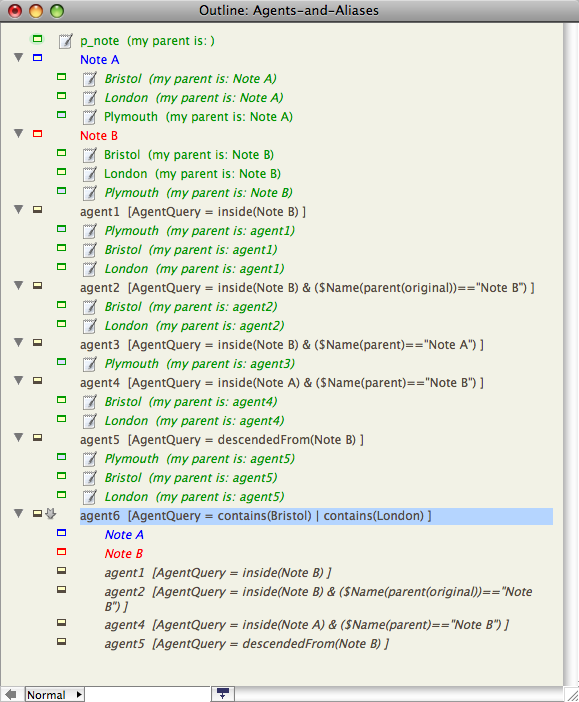Image resolution: width=579 pixels, height=702 pixels.
Task: Collapse the agent3 results
Action: click(18, 342)
